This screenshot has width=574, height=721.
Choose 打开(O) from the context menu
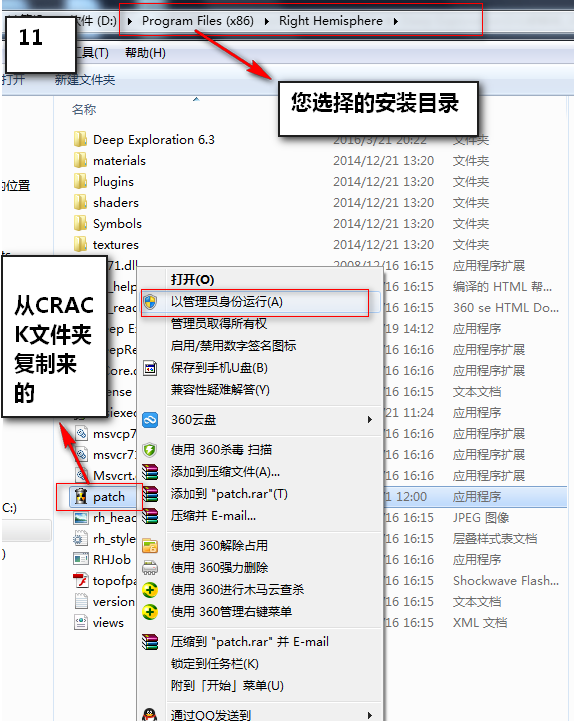click(192, 280)
